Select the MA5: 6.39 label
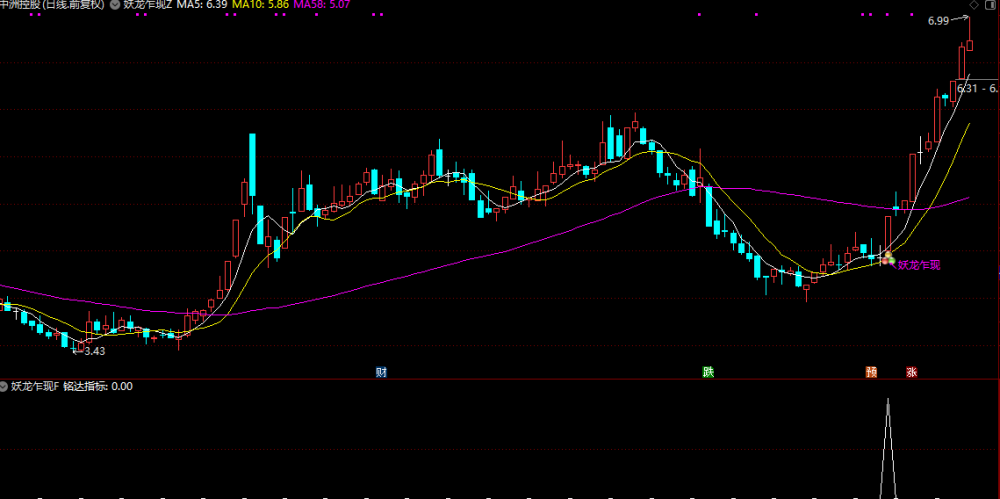The height and width of the screenshot is (499, 1000). [x=202, y=5]
